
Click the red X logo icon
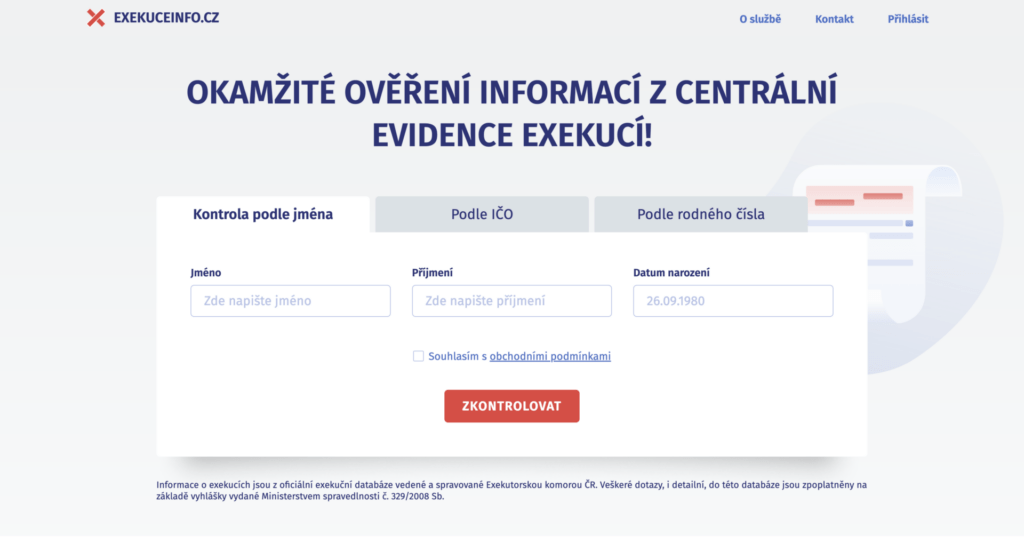point(96,18)
